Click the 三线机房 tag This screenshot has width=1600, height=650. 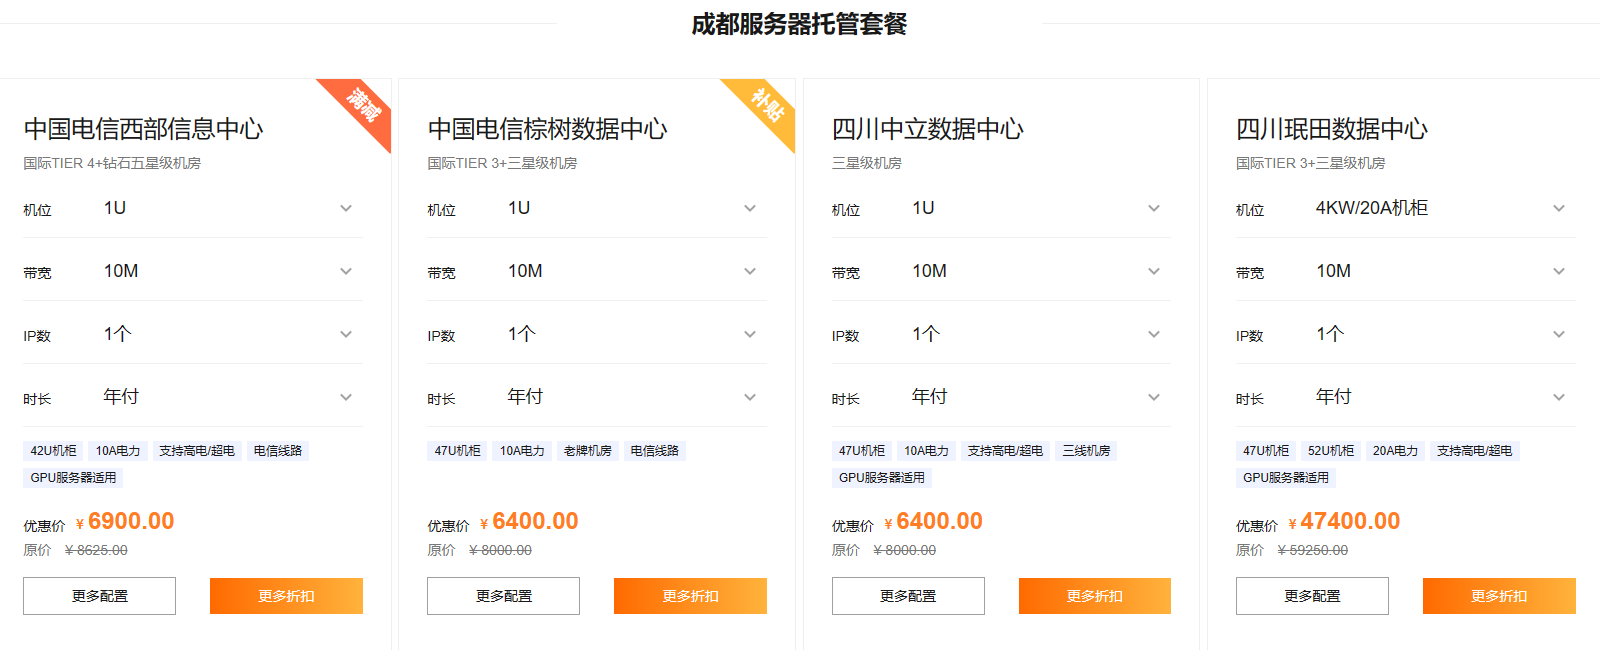click(1086, 451)
